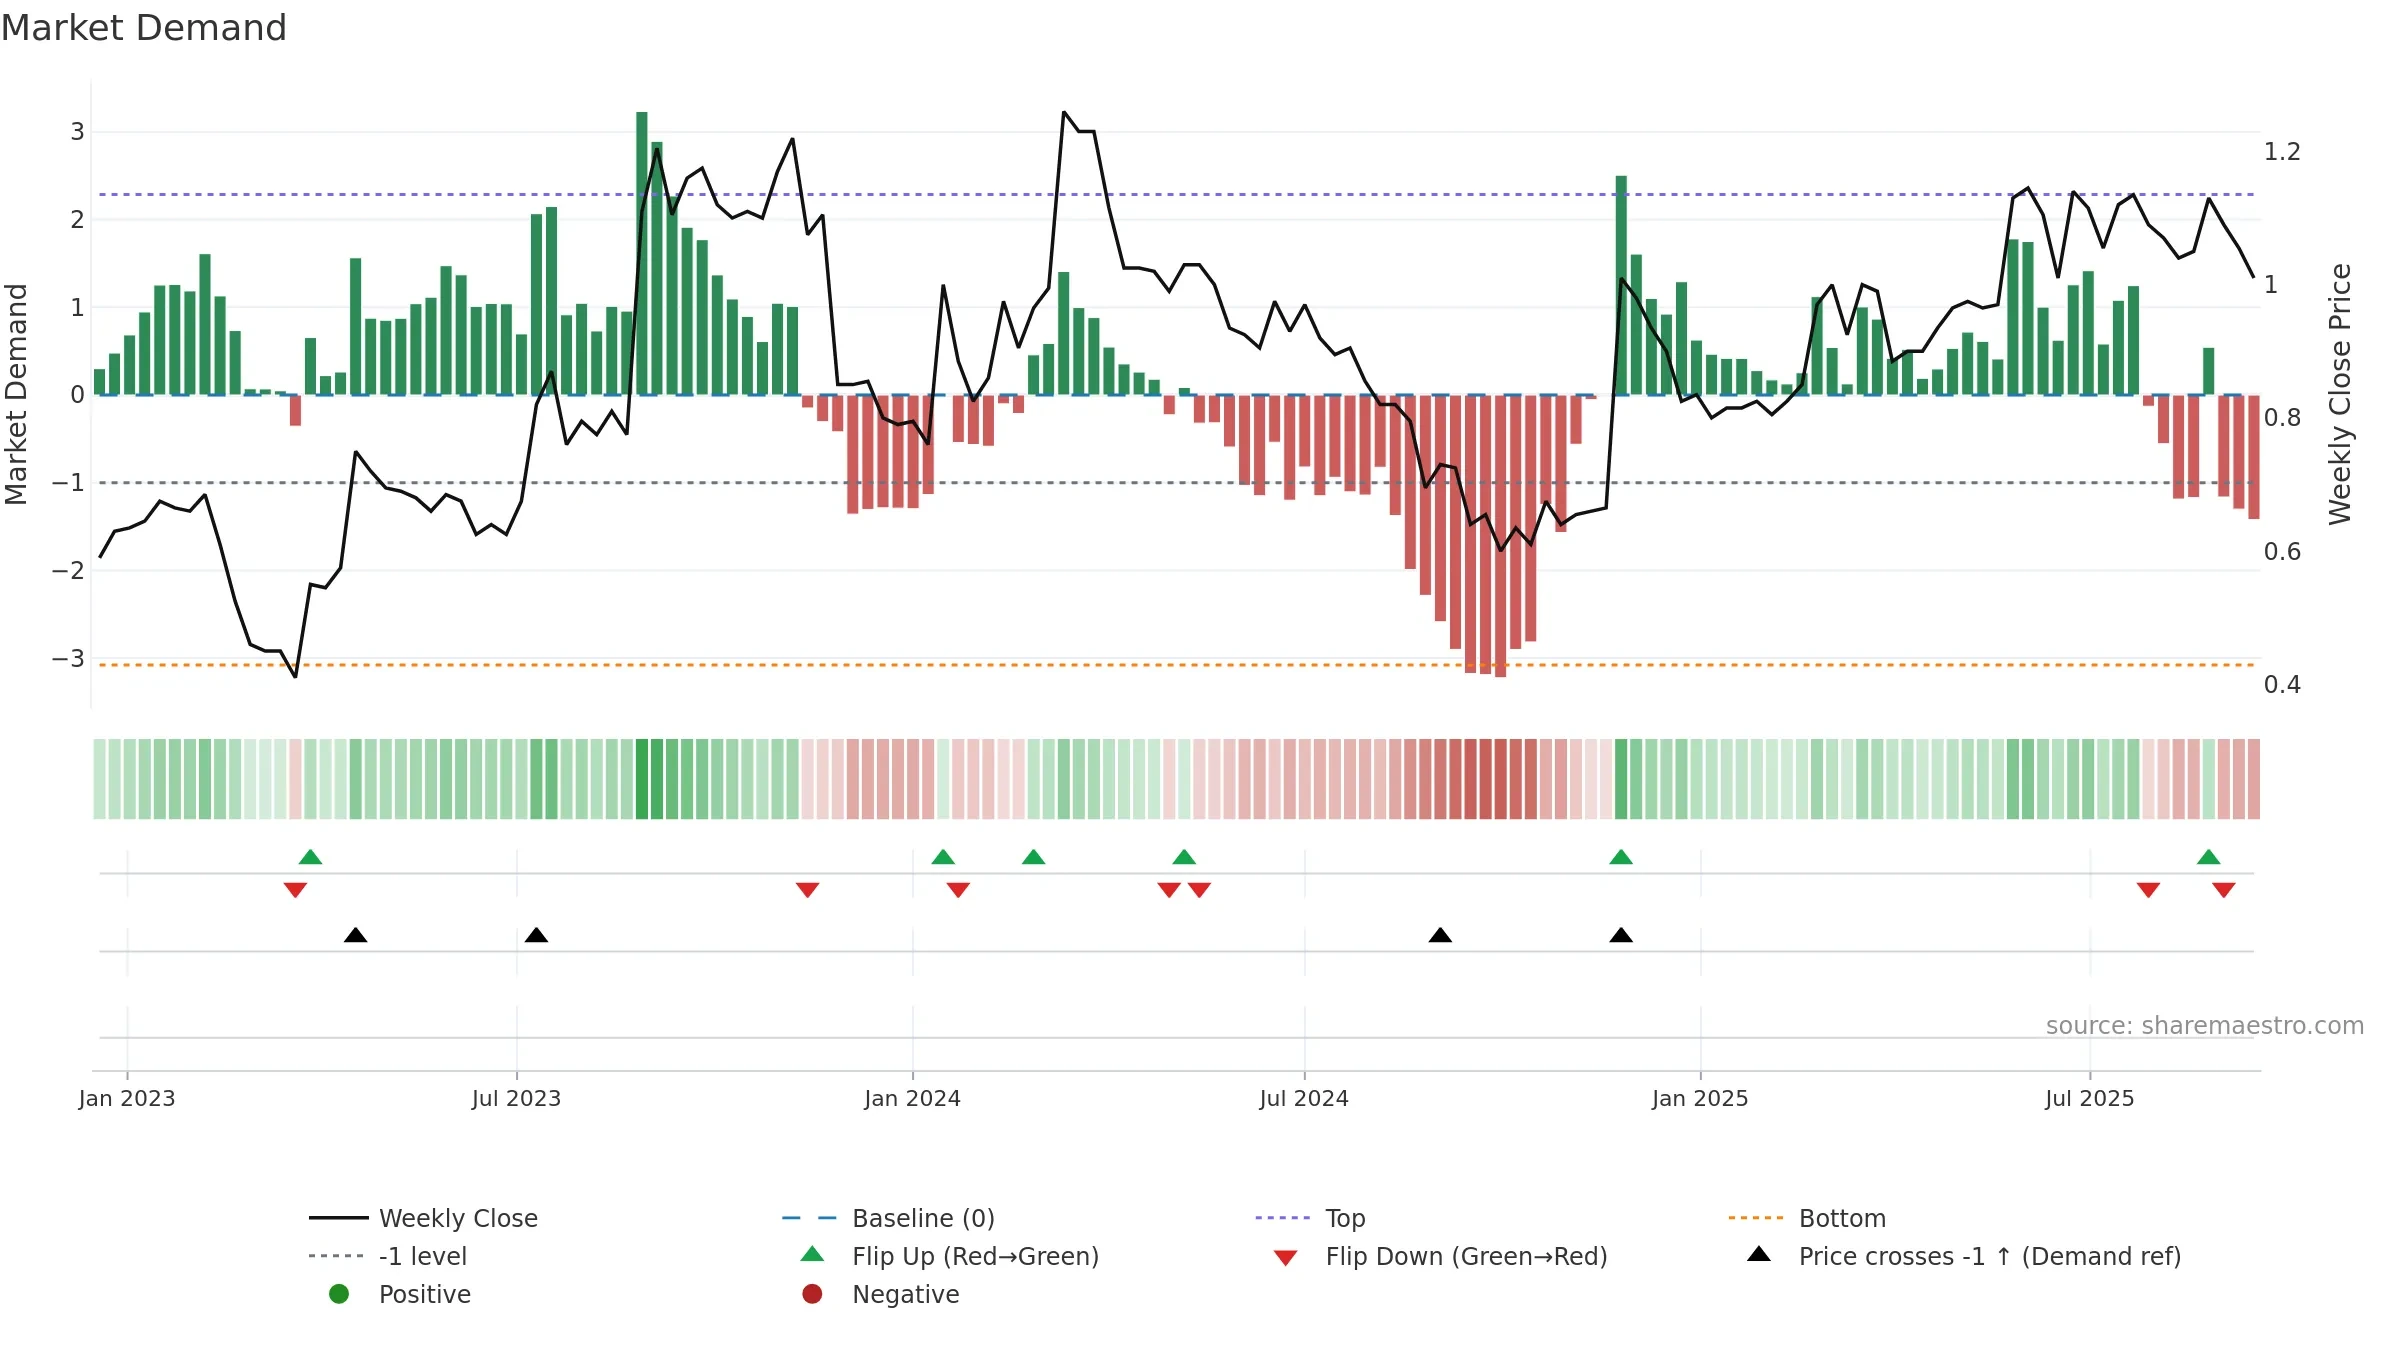Click the black price-cross marker near Jul 2023

click(x=536, y=935)
